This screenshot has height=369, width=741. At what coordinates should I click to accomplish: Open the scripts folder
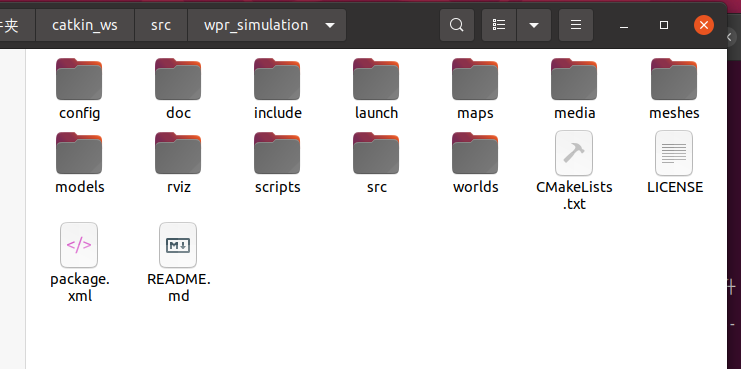point(277,153)
